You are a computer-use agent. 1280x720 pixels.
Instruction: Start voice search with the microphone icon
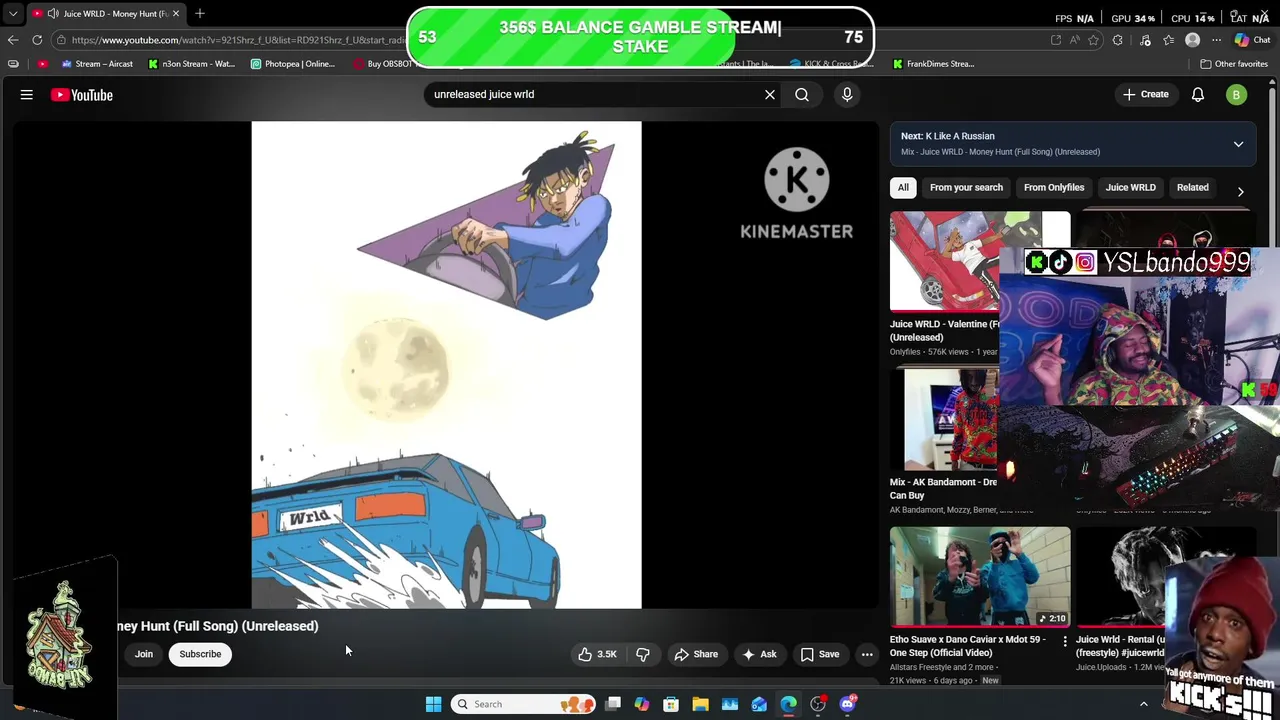tap(847, 95)
